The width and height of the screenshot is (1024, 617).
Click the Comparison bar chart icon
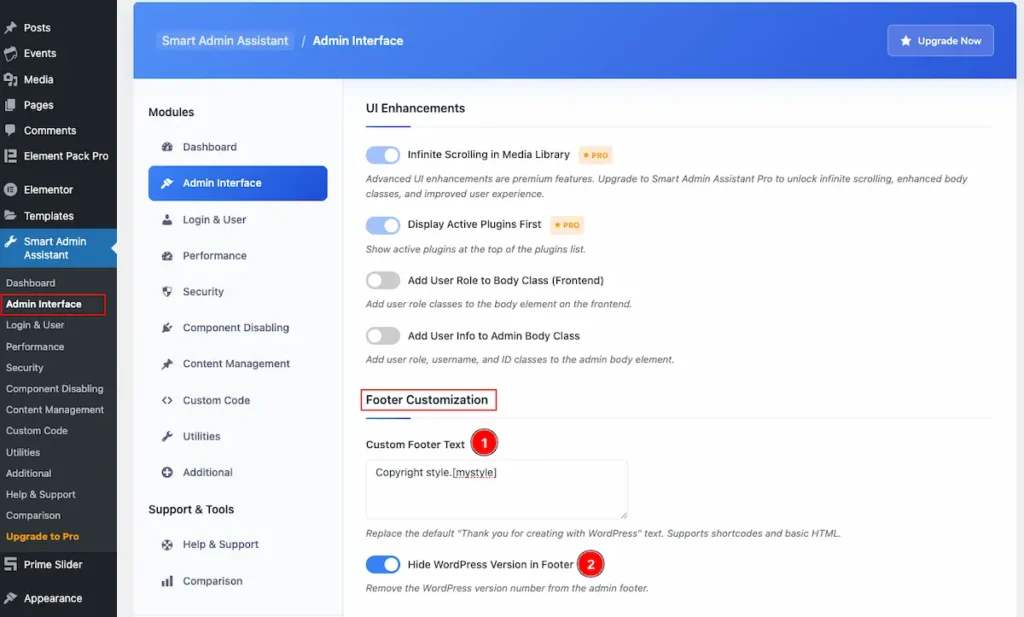coord(167,581)
